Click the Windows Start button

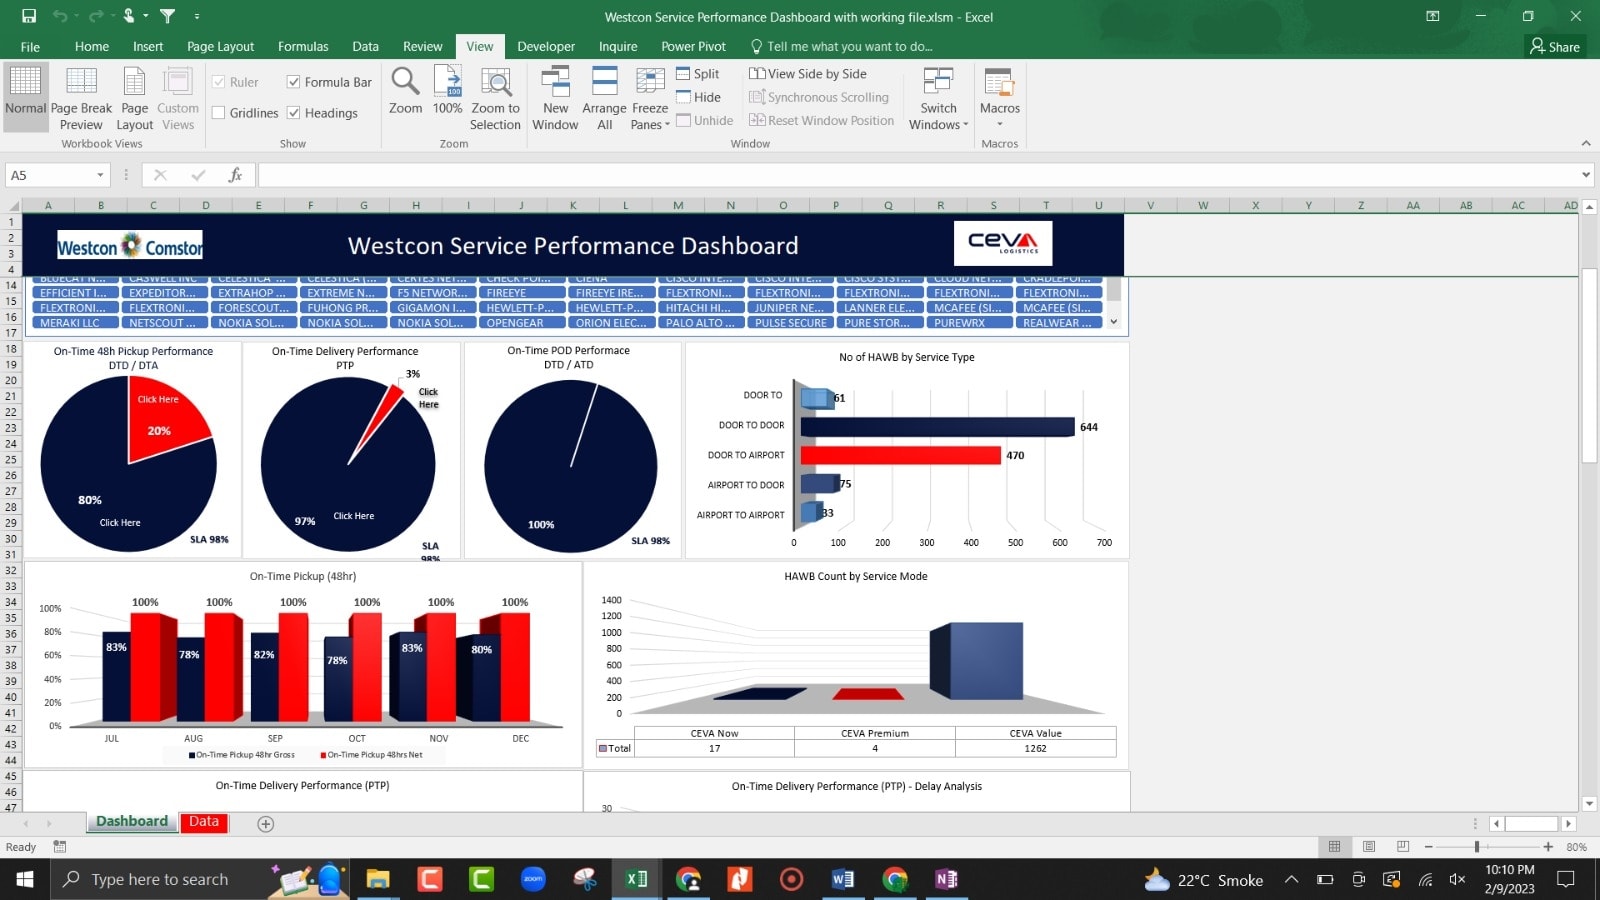pos(25,879)
